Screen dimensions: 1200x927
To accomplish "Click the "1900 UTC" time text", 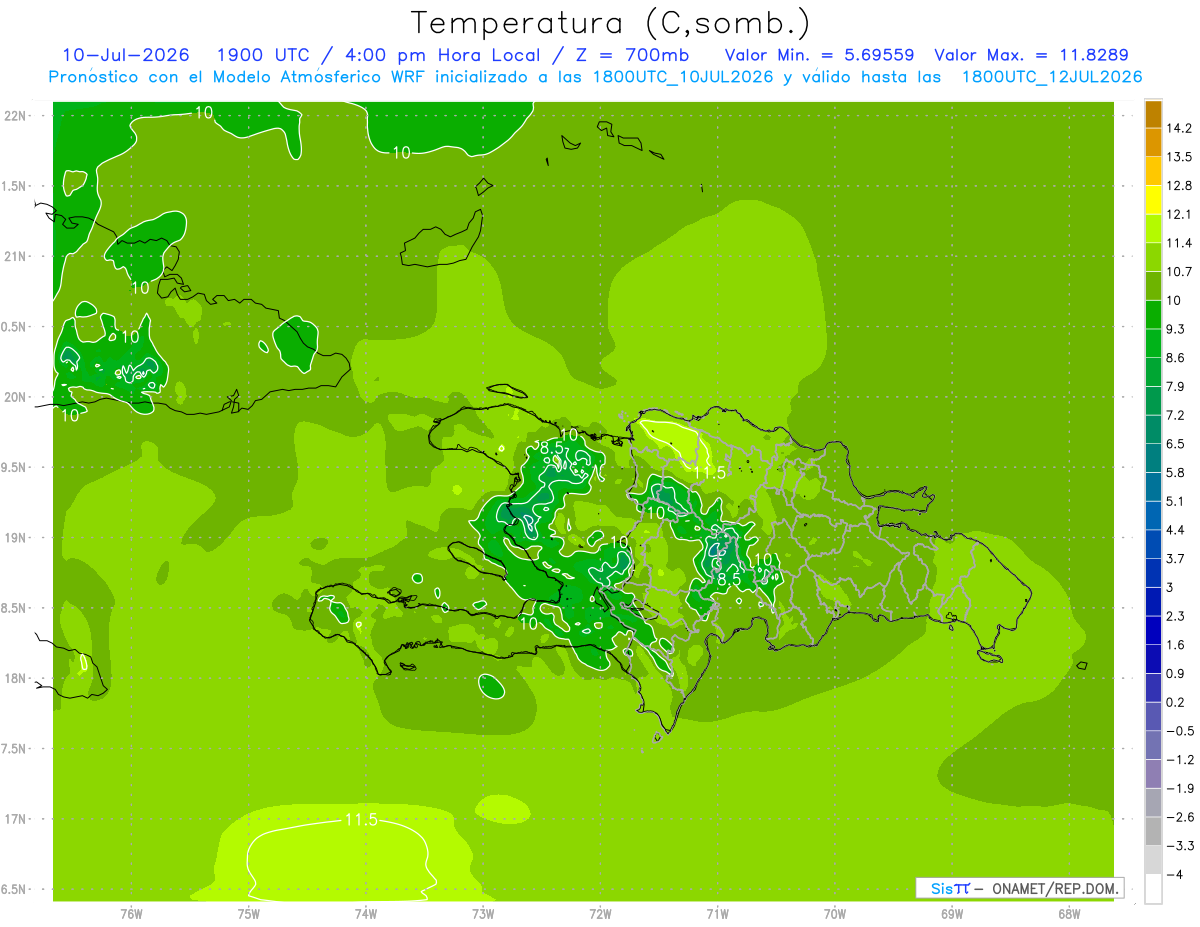I will 263,55.
